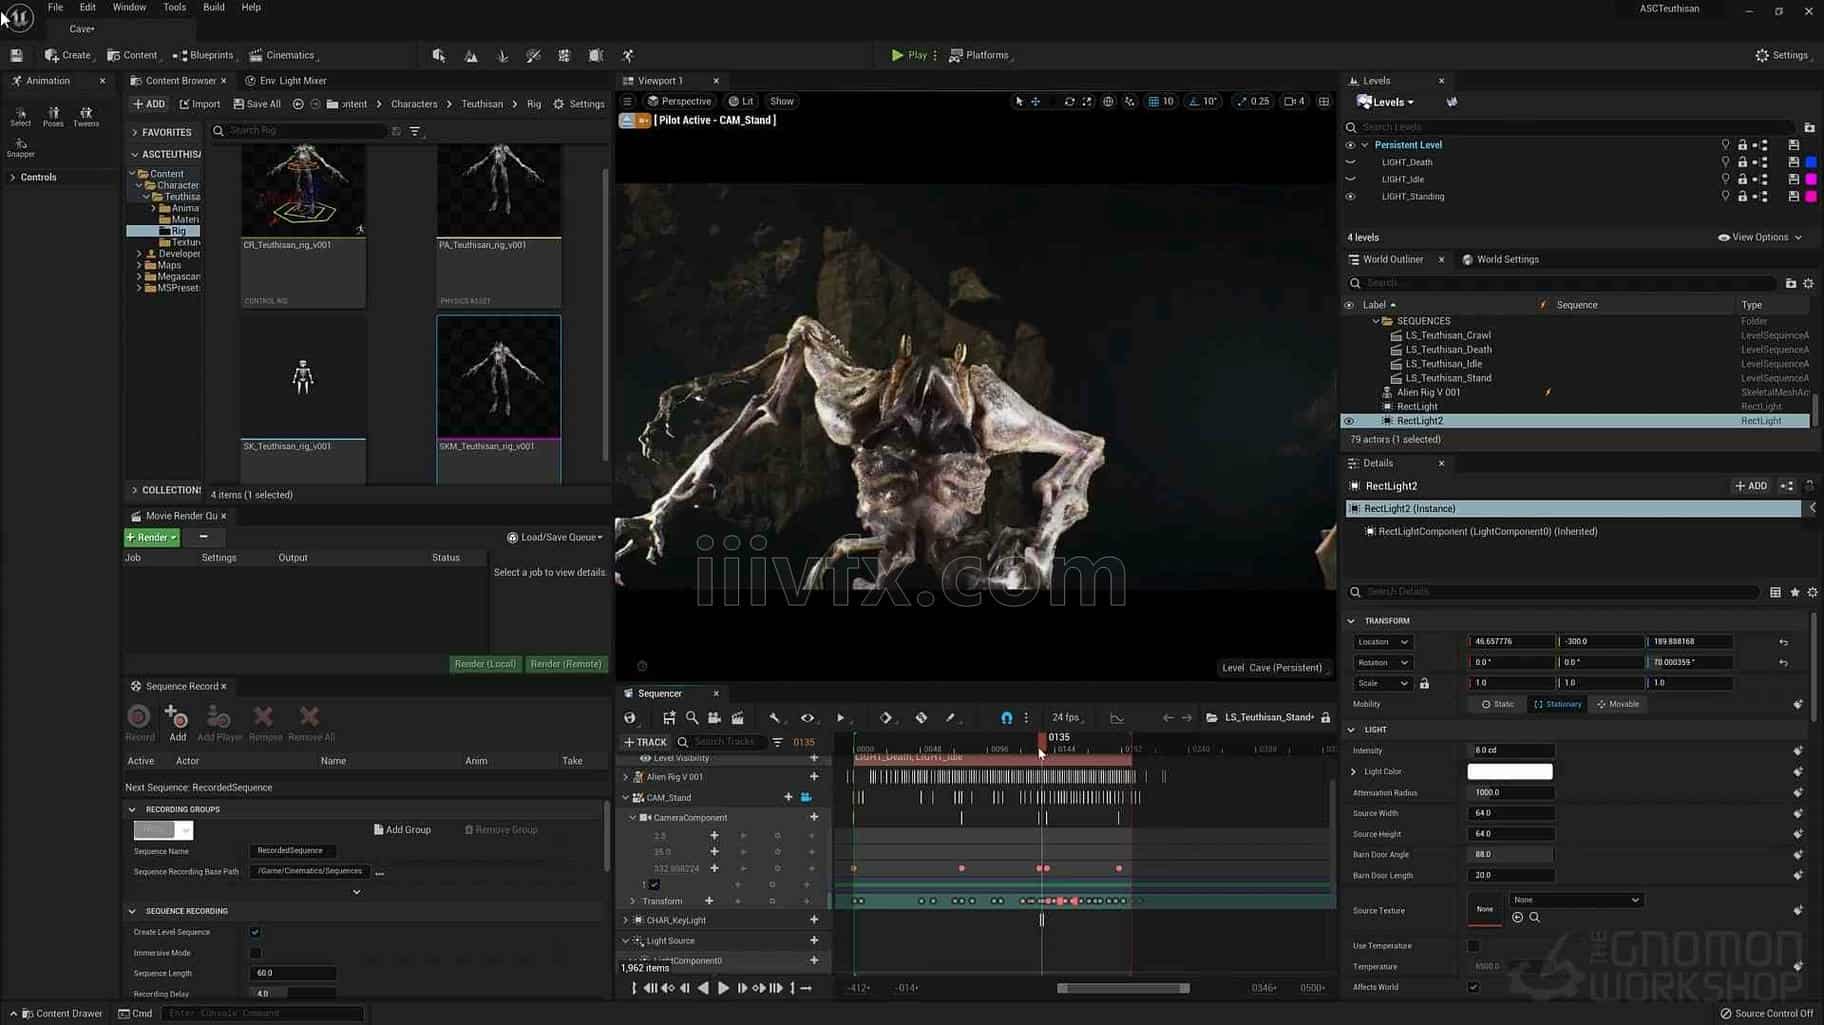1824x1025 pixels.
Task: Open sequencer view options eye icon
Action: click(x=807, y=718)
